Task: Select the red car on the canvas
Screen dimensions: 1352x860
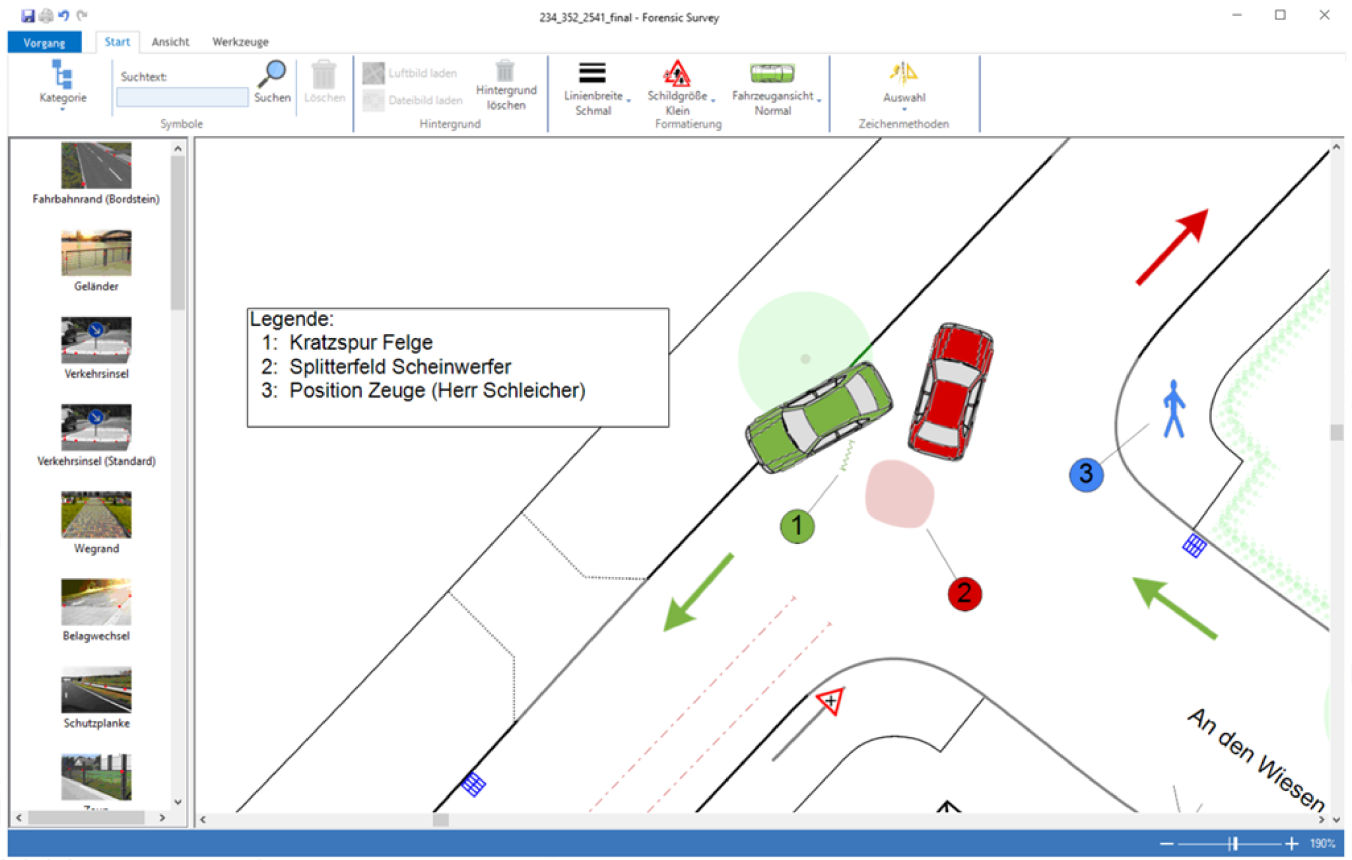Action: [950, 392]
